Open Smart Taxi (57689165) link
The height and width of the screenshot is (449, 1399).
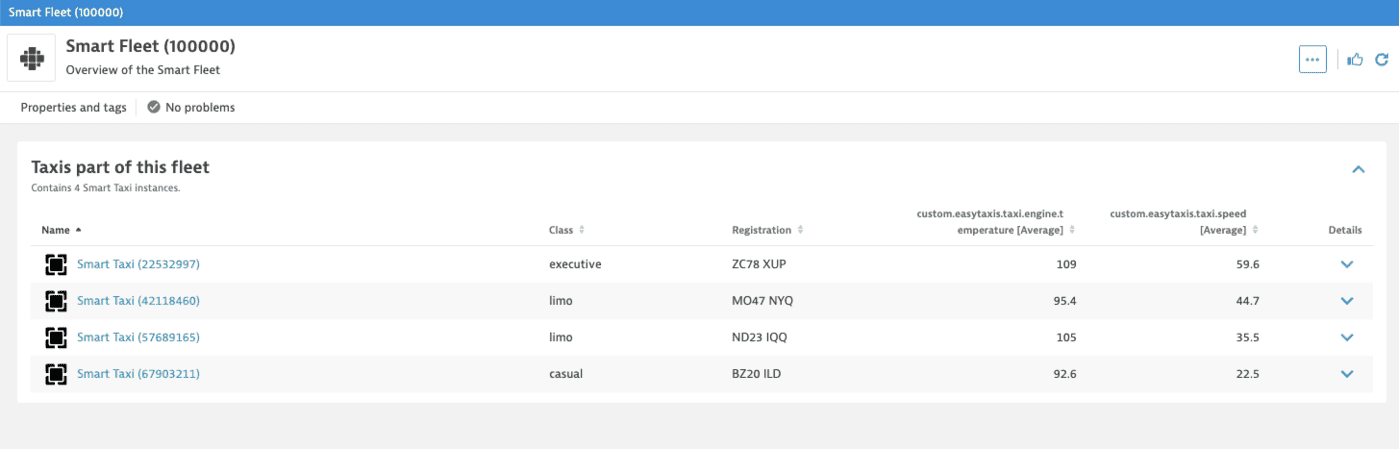tap(138, 337)
